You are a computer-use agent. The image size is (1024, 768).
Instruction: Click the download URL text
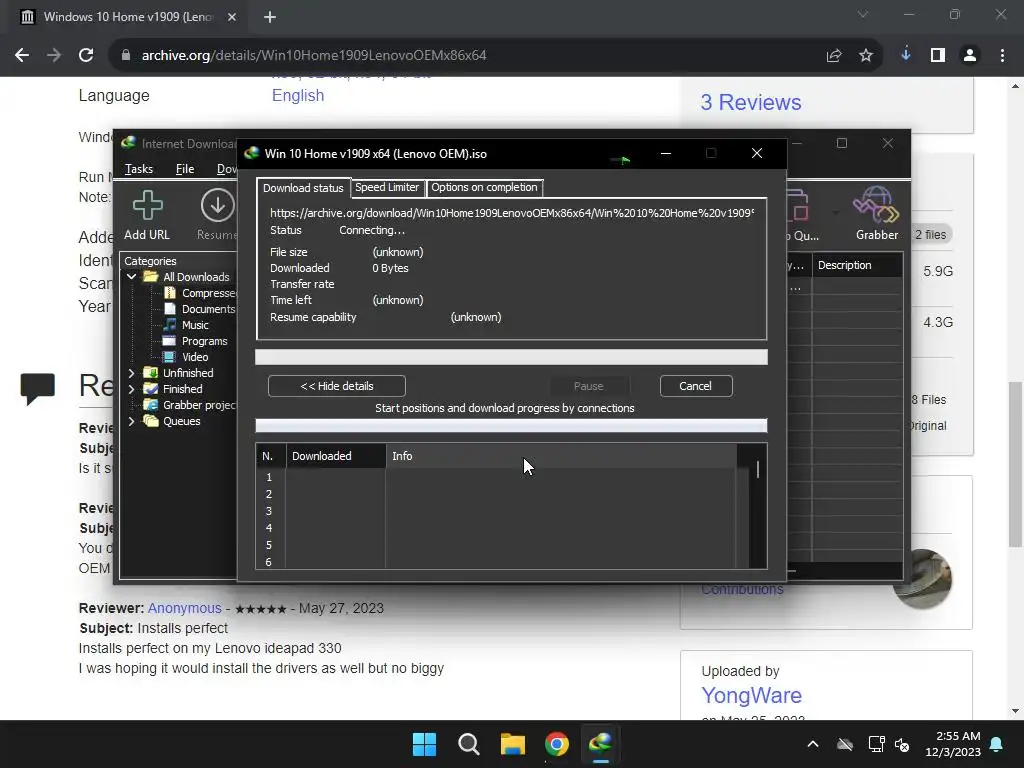tap(512, 213)
